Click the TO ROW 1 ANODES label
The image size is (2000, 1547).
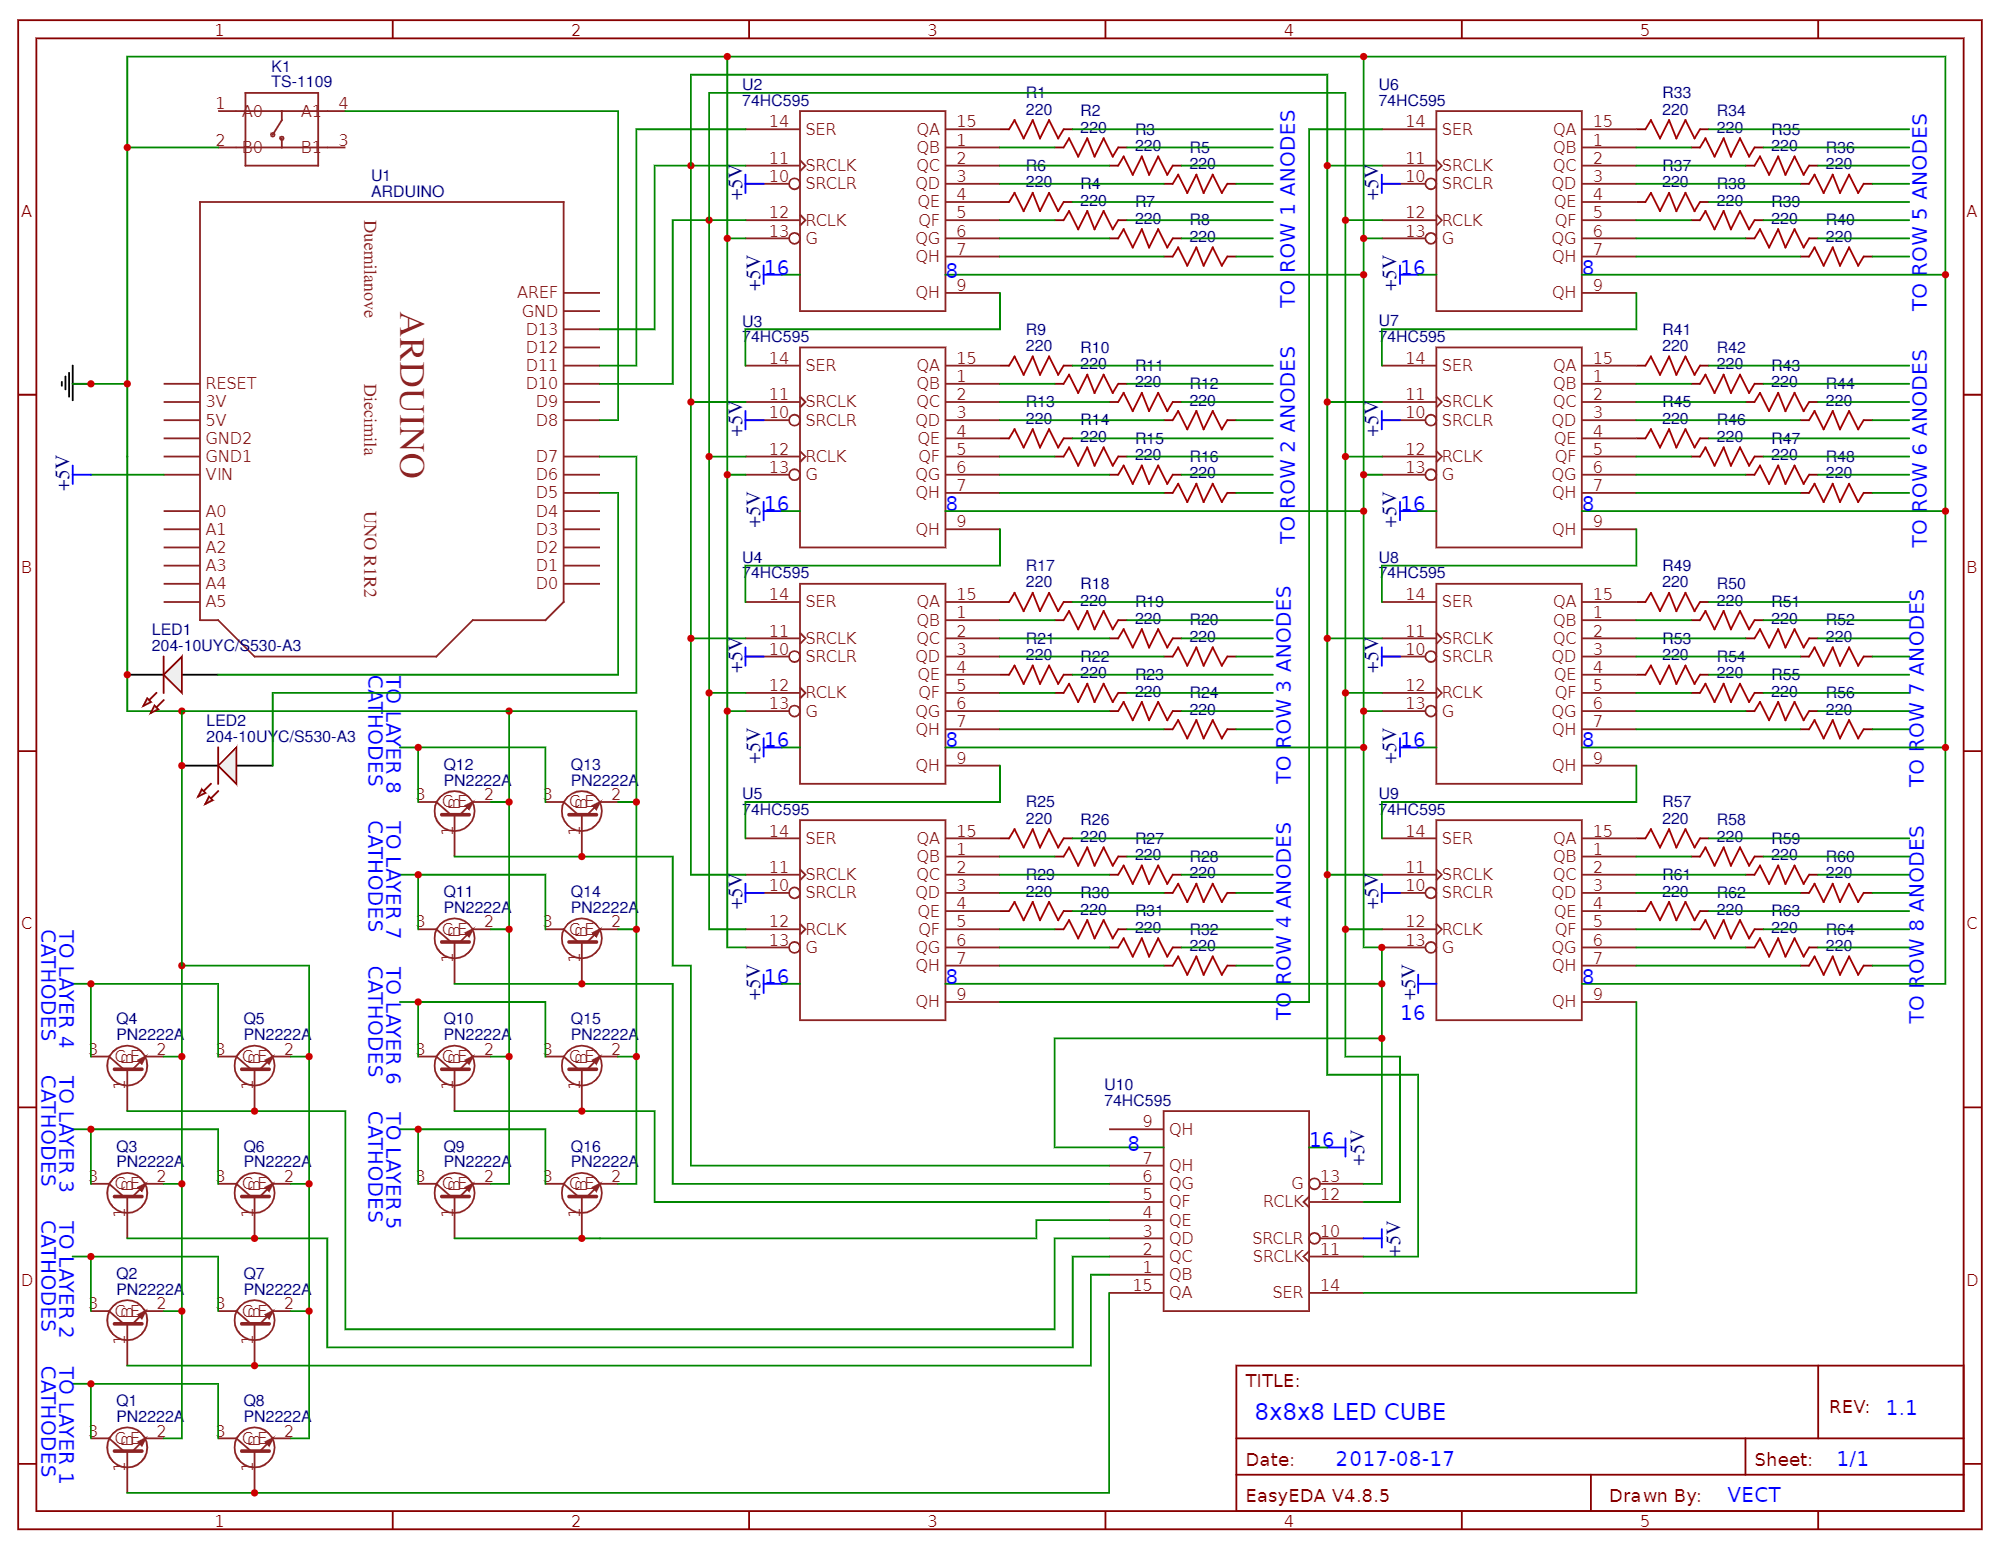1287,208
